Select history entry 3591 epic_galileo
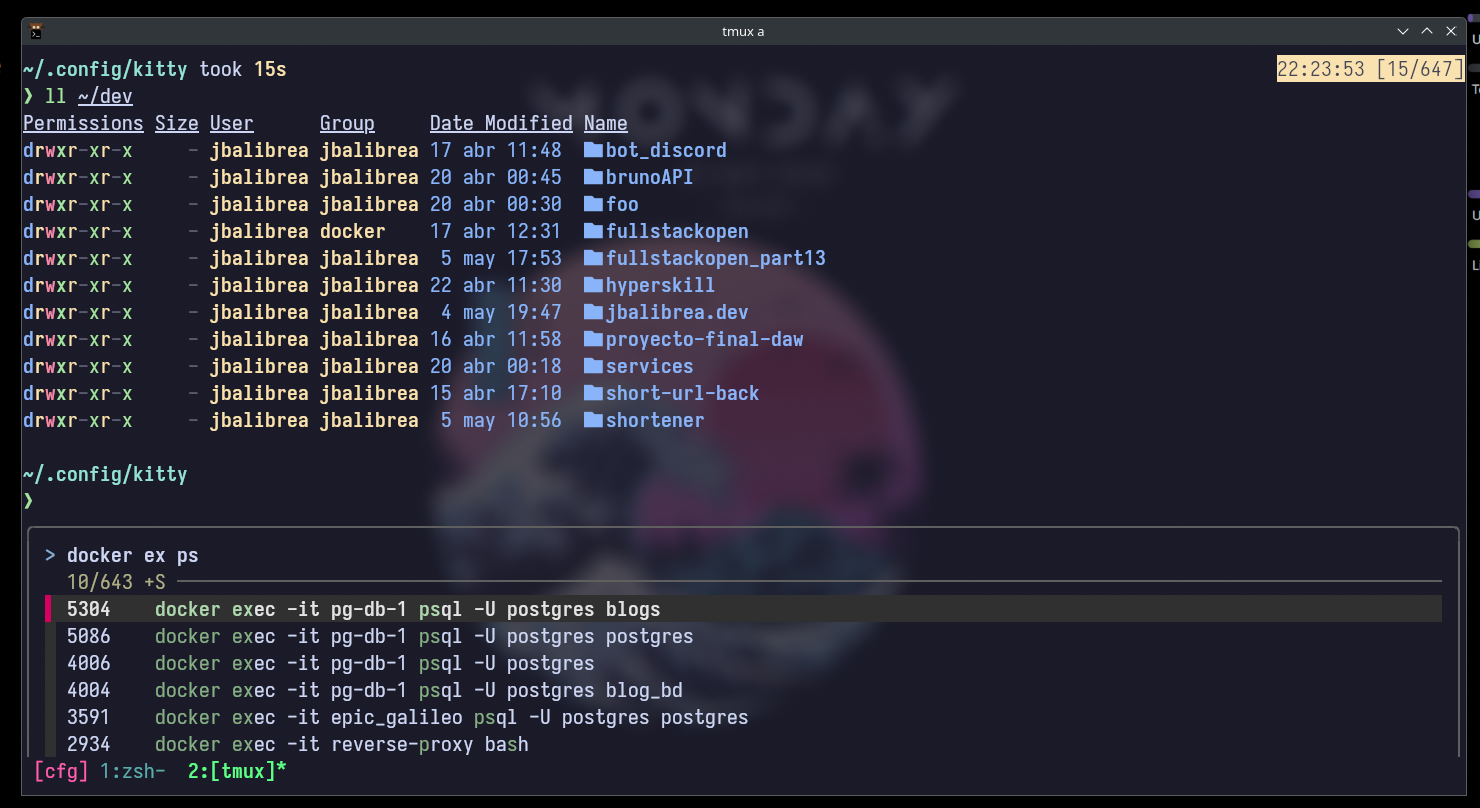This screenshot has height=808, width=1480. click(x=743, y=717)
